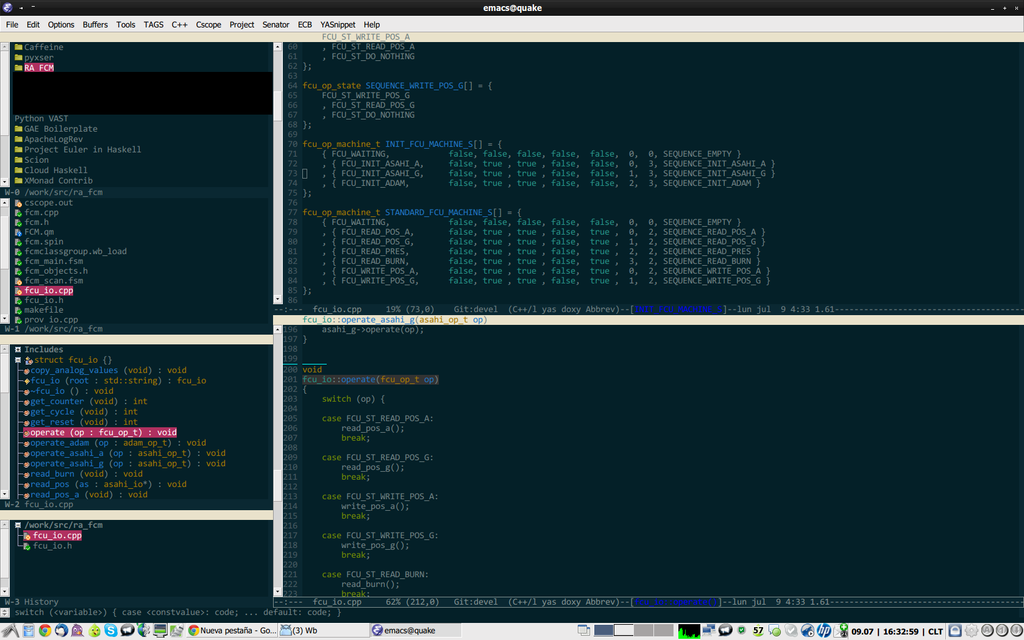Click the struct fcu_io class icon

click(29, 360)
